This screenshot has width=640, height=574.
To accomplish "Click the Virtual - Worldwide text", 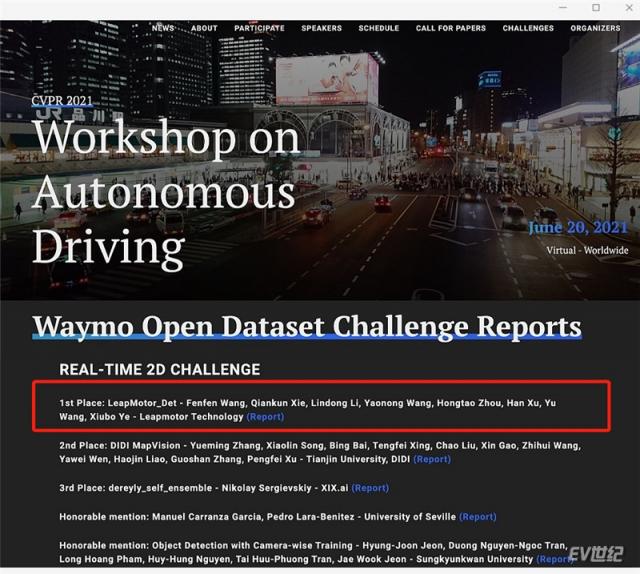I will point(587,250).
